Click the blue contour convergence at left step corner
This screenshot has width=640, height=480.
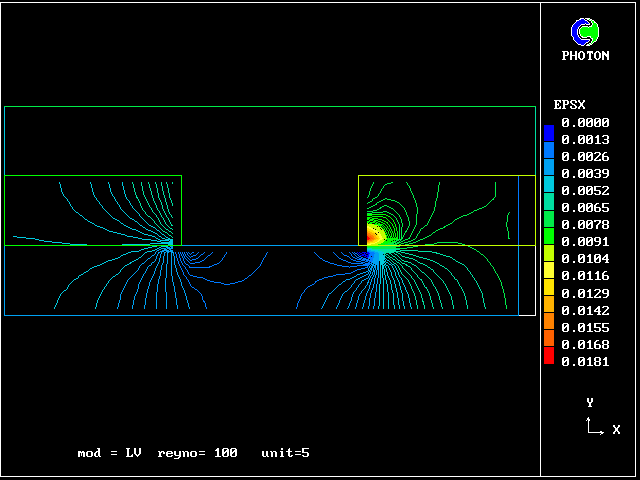168,245
